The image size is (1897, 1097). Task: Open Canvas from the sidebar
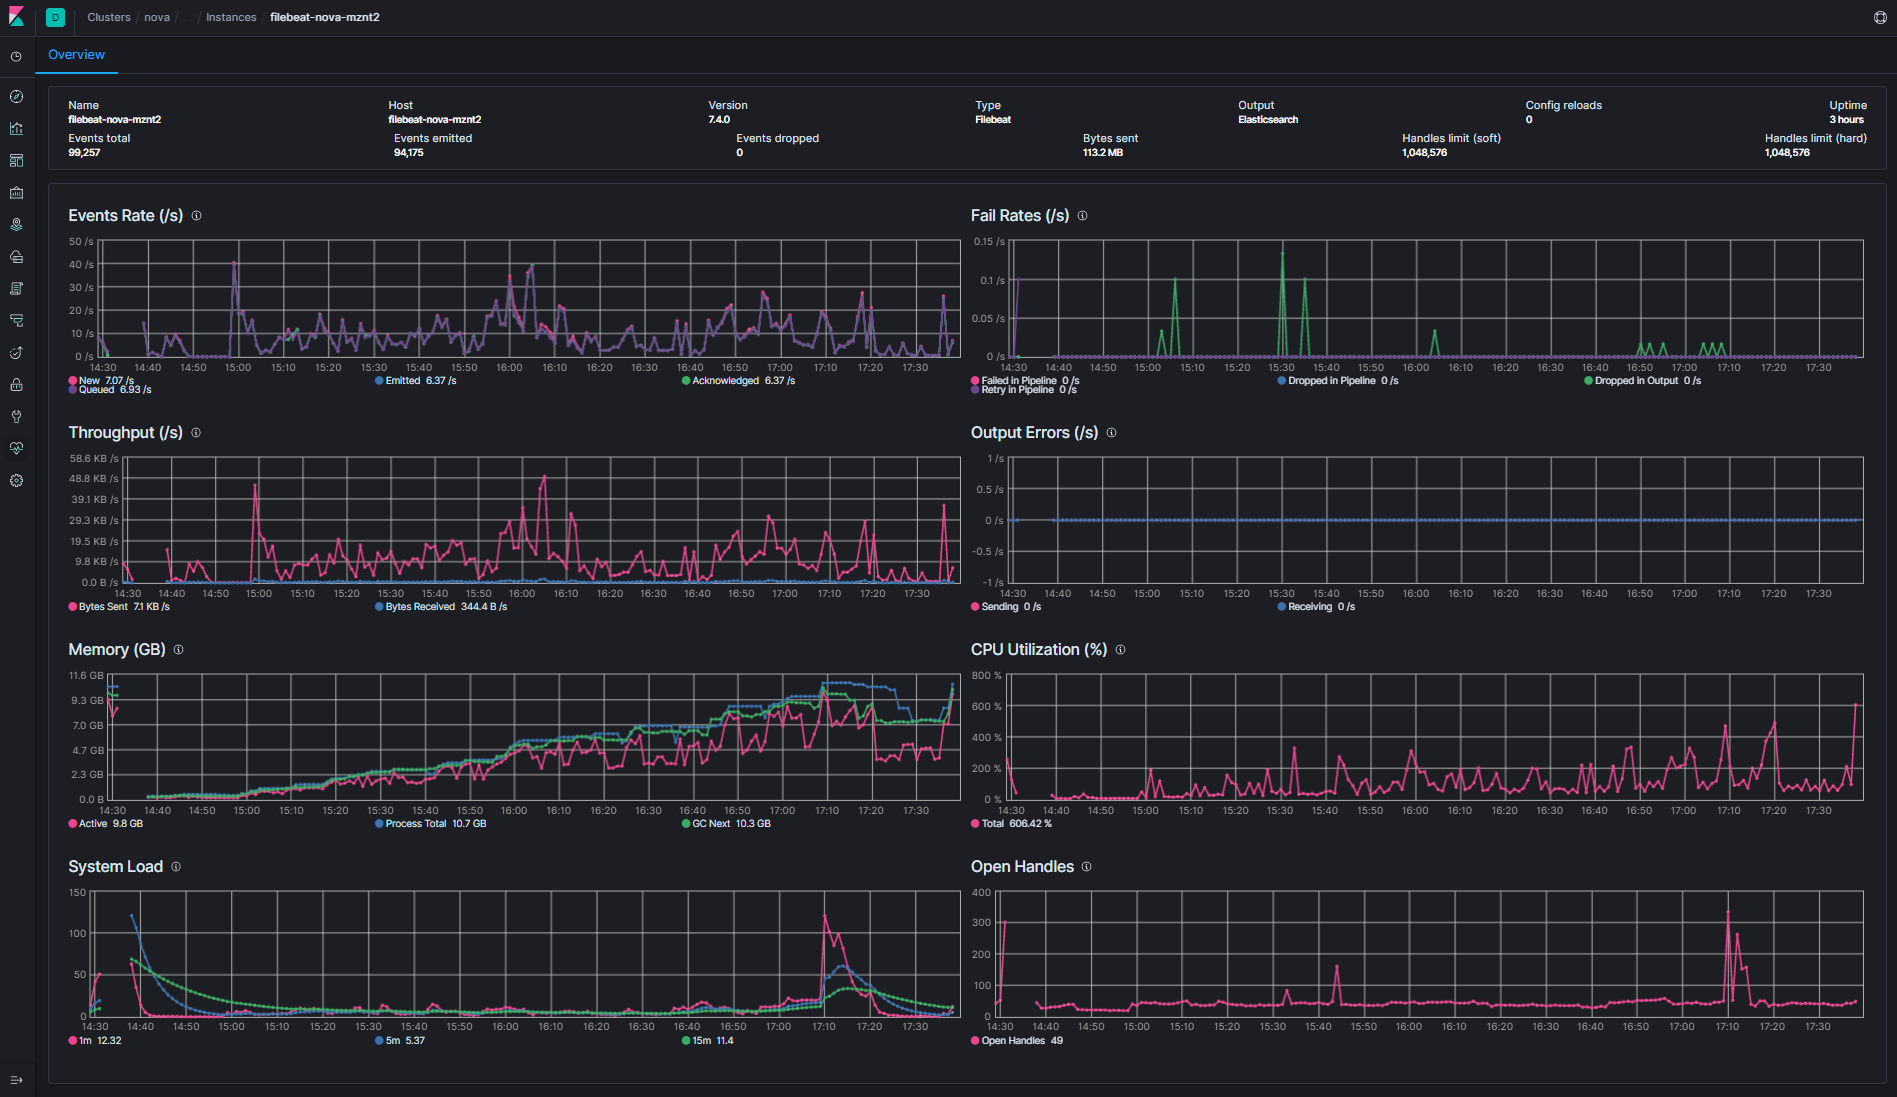16,193
